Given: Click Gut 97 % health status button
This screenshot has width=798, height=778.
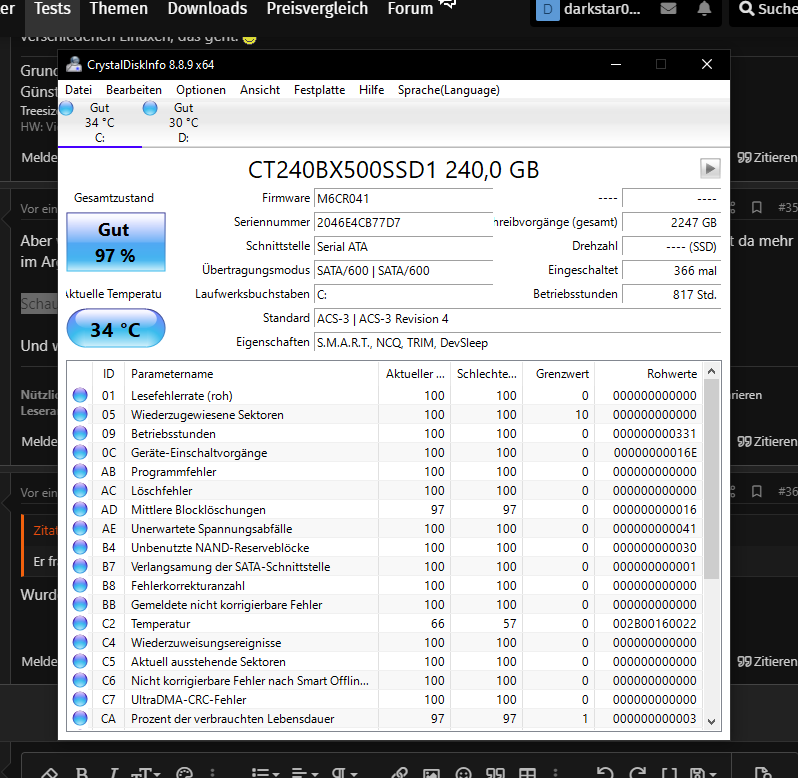Looking at the screenshot, I should 116,242.
